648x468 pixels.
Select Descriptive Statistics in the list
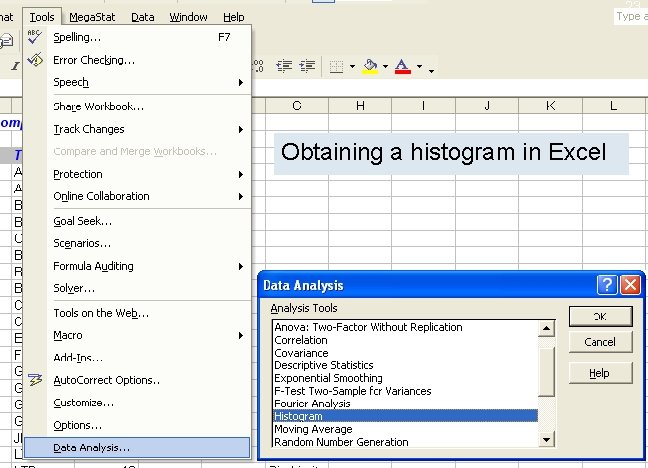(x=405, y=365)
